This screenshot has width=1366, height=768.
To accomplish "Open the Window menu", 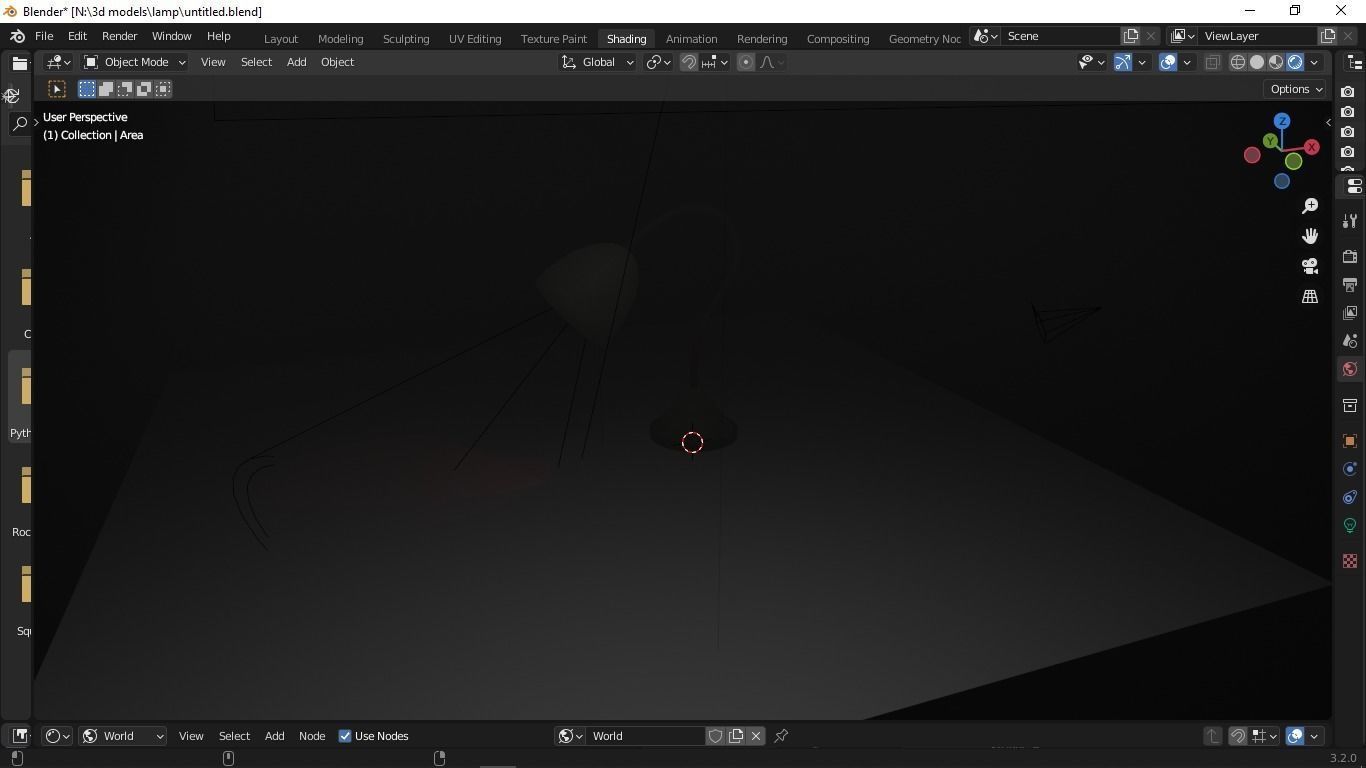I will tap(171, 36).
